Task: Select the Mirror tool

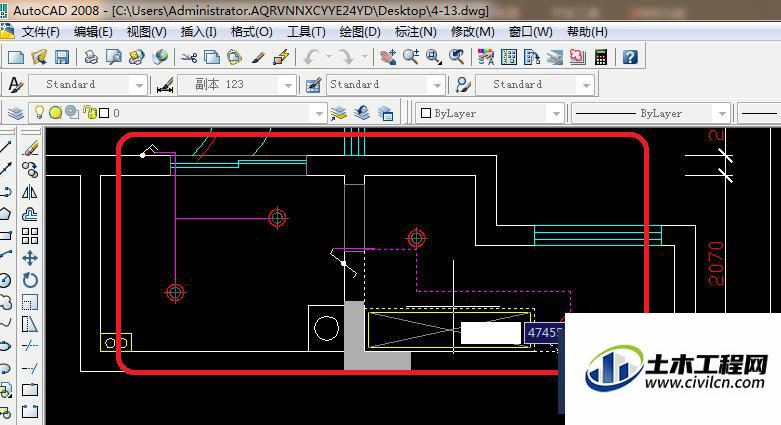Action: coord(30,192)
